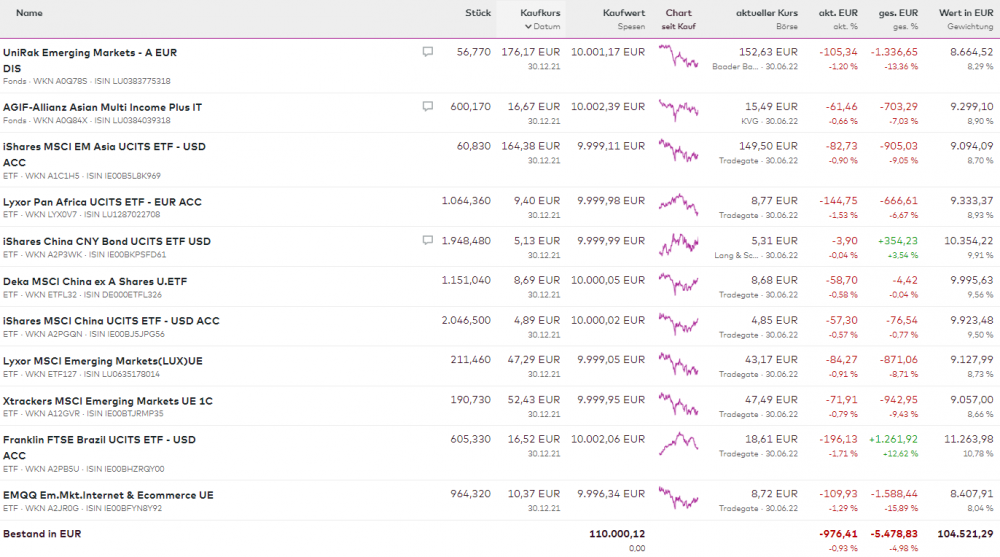Open Xtrackers MSCI Emerging Markets mini chart
The width and height of the screenshot is (1000, 557).
pos(678,405)
